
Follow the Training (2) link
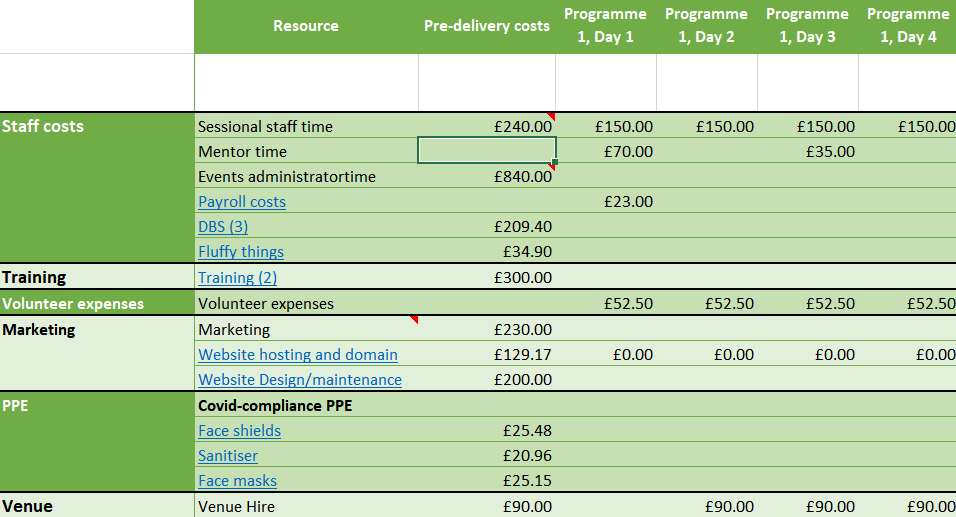click(x=237, y=278)
